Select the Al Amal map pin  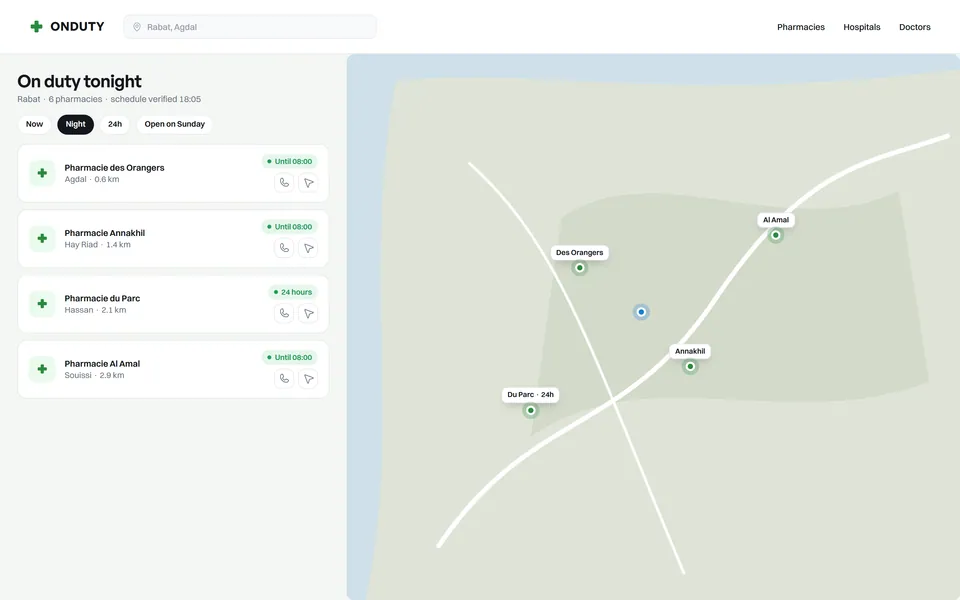[776, 235]
